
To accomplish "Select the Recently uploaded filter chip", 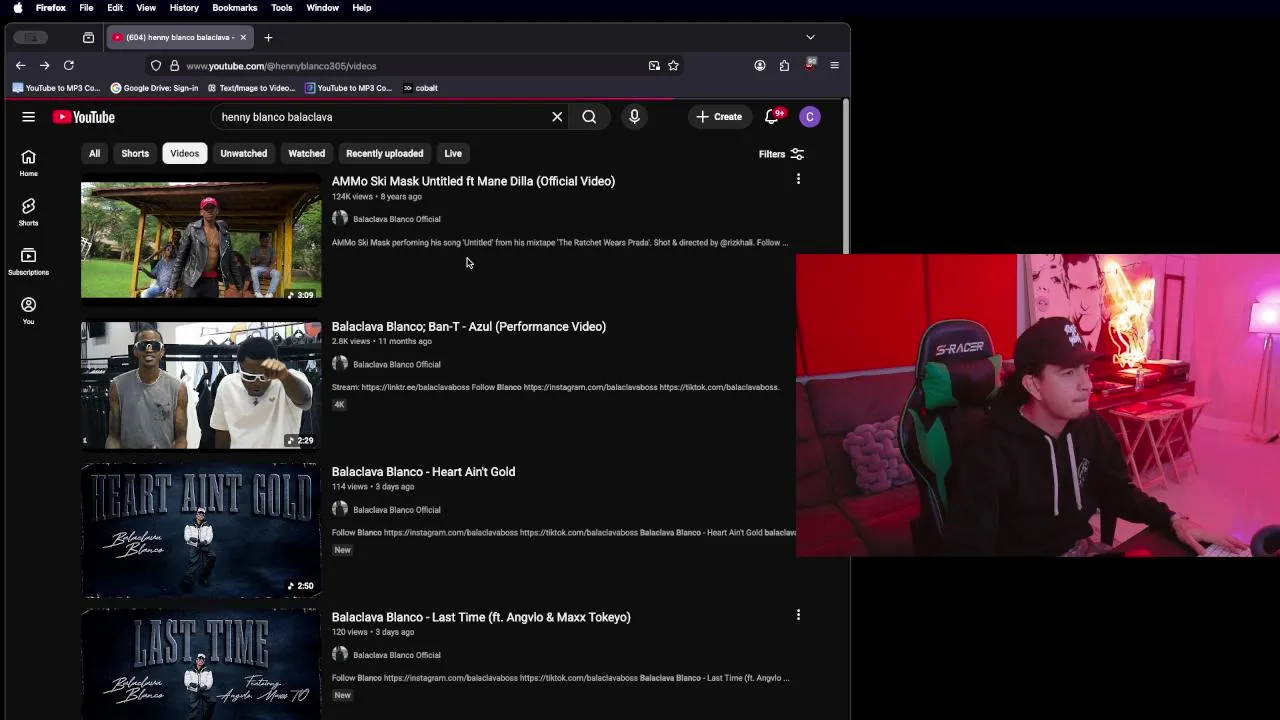I will click(384, 153).
